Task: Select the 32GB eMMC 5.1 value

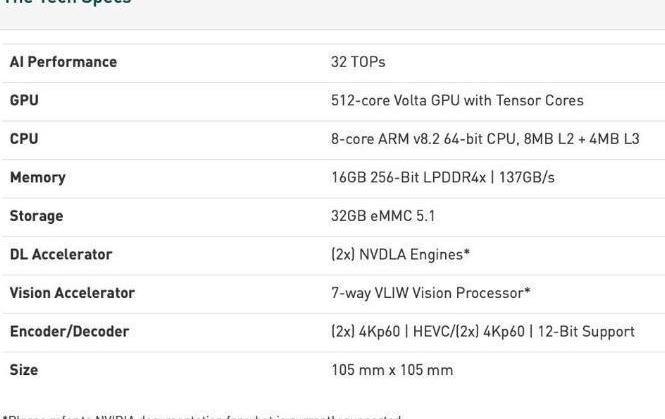Action: tap(383, 216)
